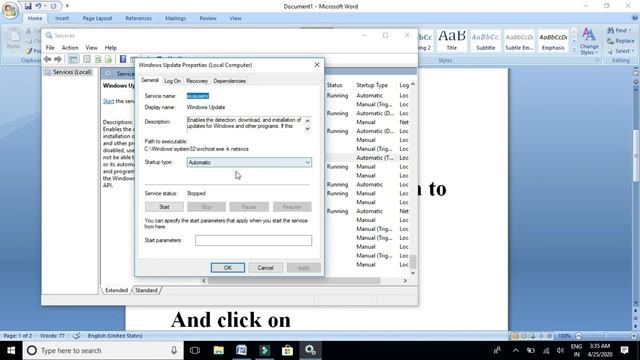Click the Back arrow in Services toolbar
The height and width of the screenshot is (360, 640).
[48, 60]
